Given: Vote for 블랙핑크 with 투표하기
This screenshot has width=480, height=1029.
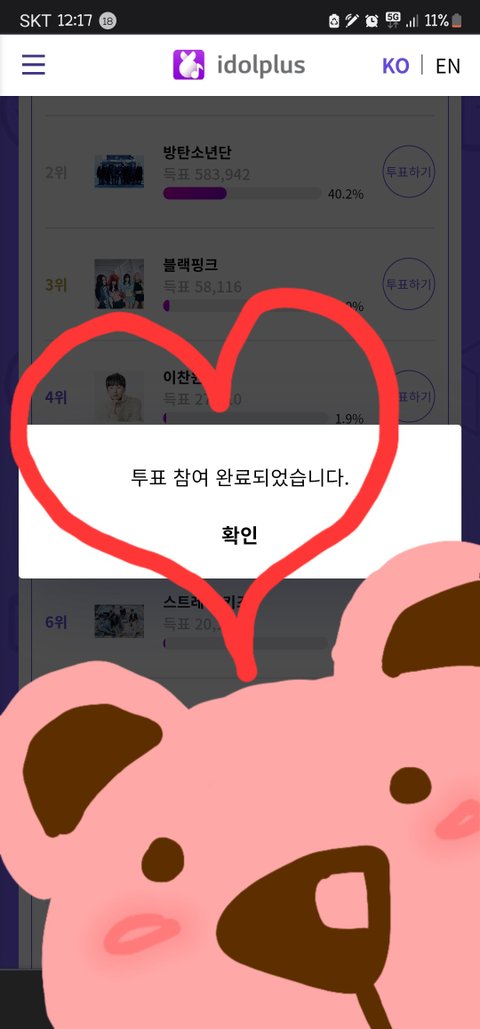Looking at the screenshot, I should 408,284.
